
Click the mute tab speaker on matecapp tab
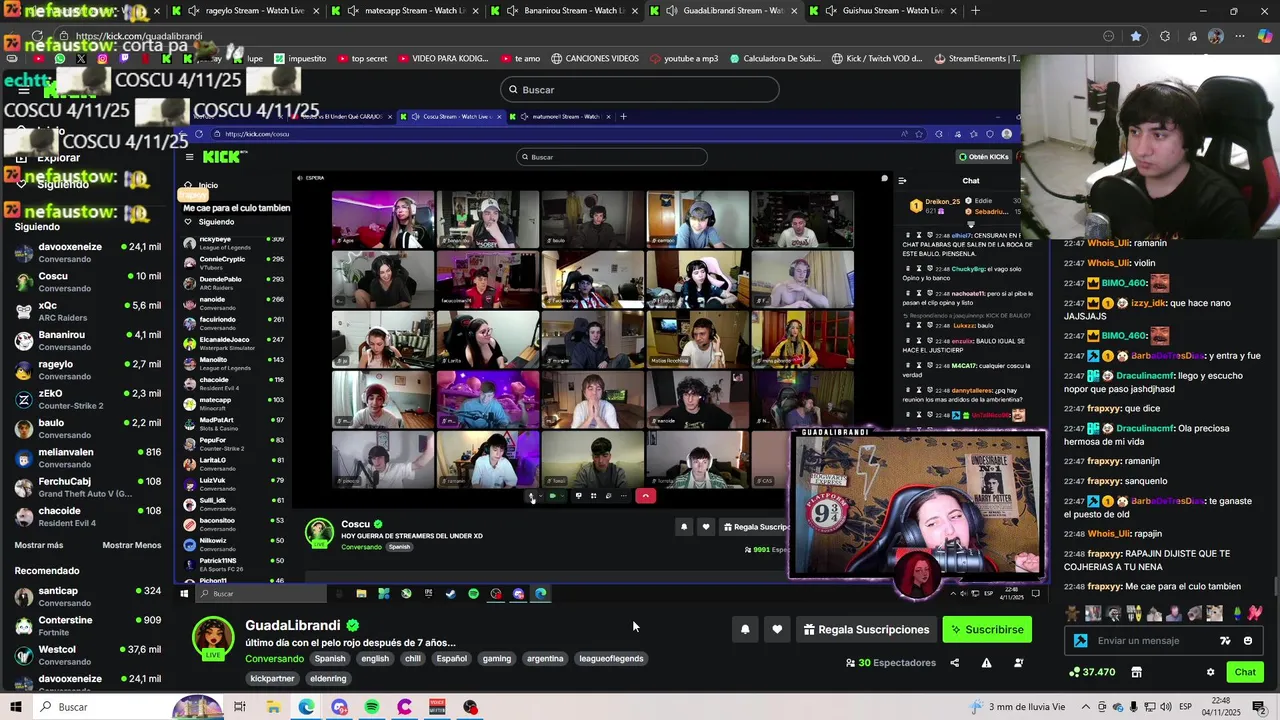(353, 11)
